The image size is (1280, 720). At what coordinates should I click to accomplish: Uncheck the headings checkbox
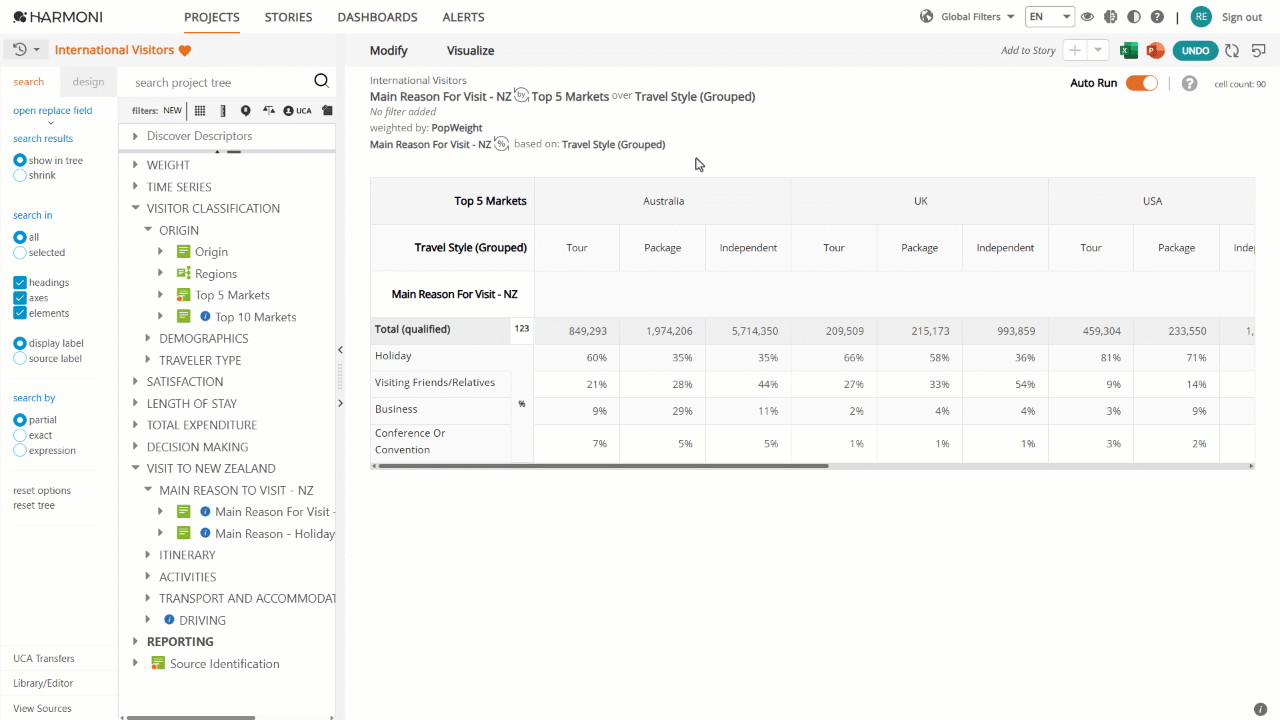click(x=20, y=283)
